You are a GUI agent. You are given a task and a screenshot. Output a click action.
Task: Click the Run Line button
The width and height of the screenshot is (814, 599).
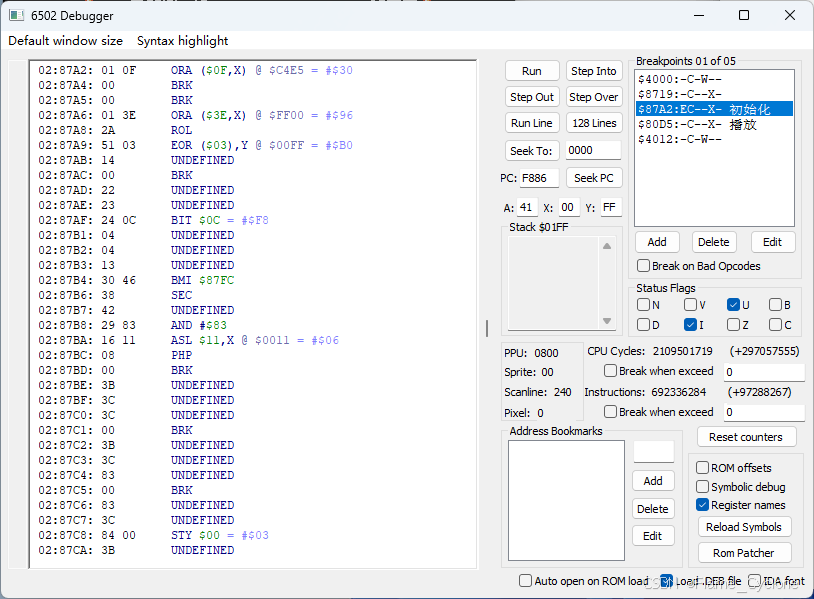tap(532, 123)
